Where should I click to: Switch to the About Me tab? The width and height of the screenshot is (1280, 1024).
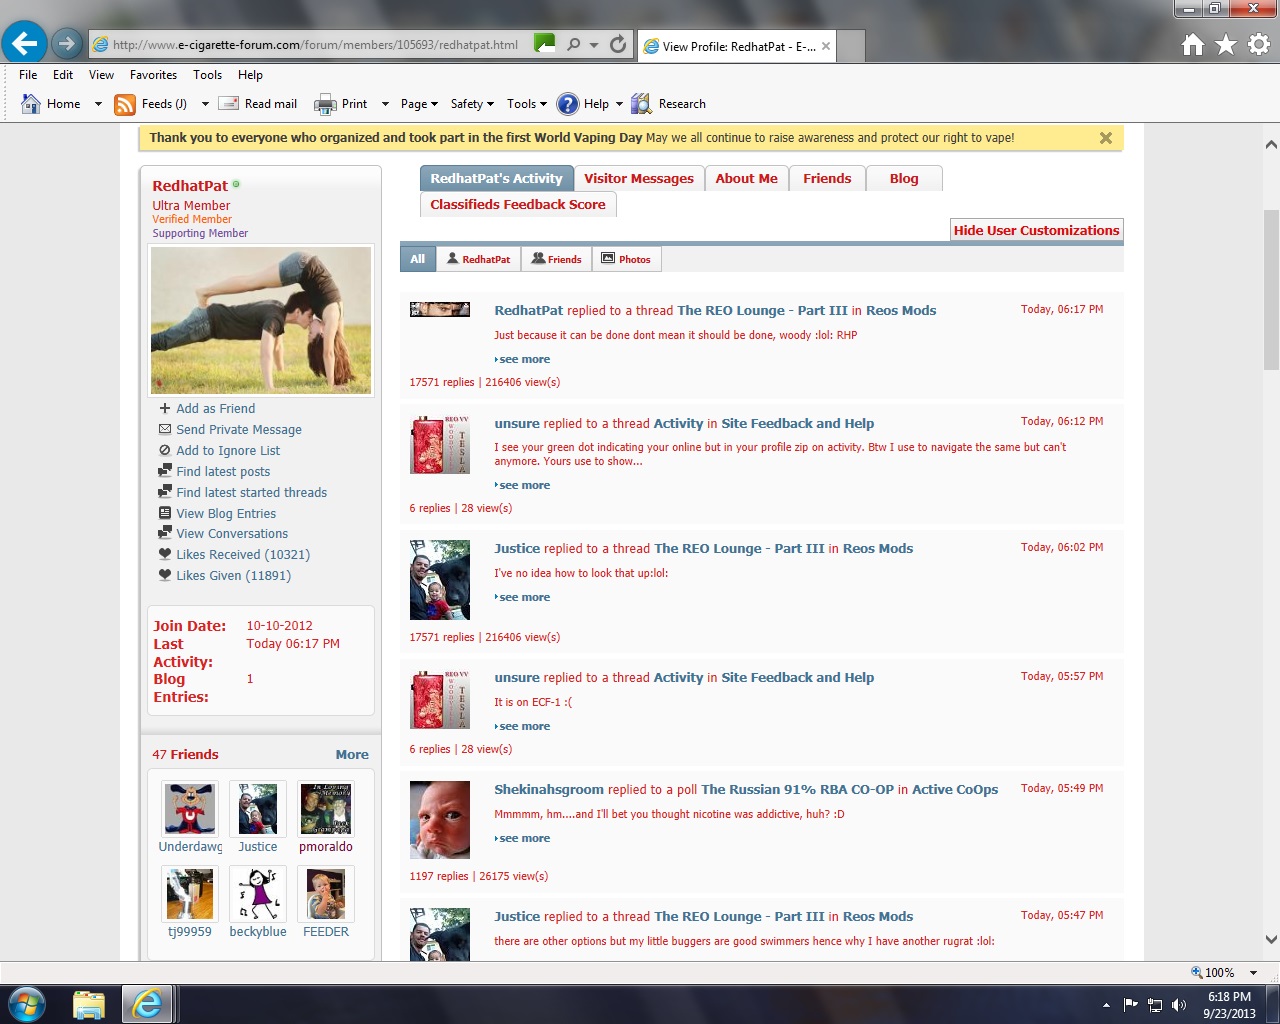click(746, 178)
